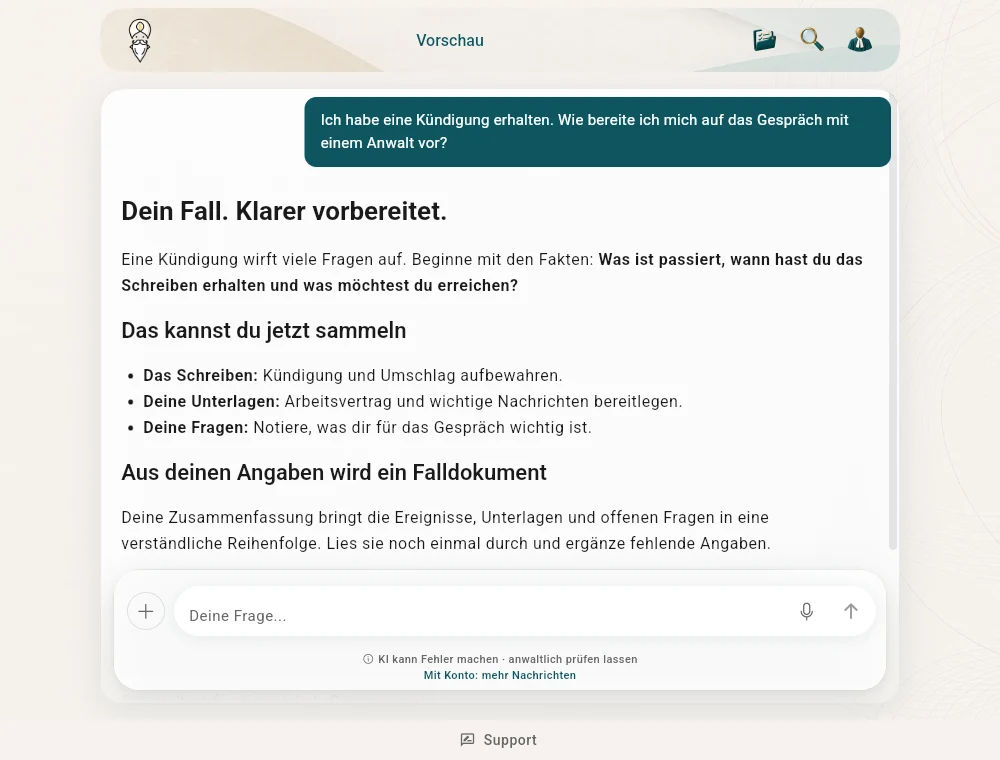Click the heading 'Das kannst du jetzt sammeln'
The image size is (1000, 760).
pyautogui.click(x=263, y=330)
